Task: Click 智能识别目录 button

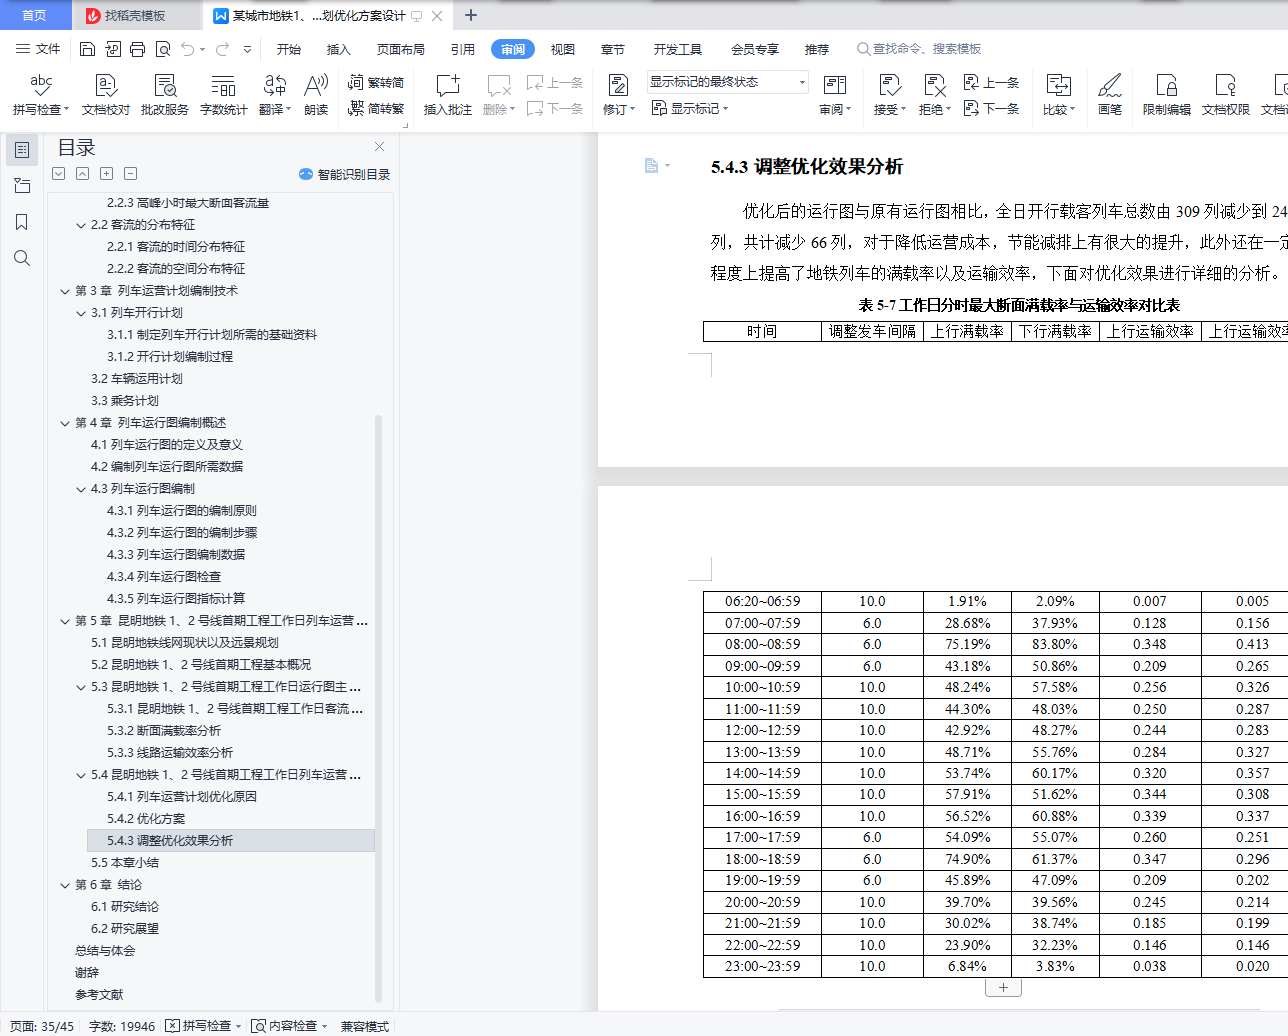Action: [344, 174]
